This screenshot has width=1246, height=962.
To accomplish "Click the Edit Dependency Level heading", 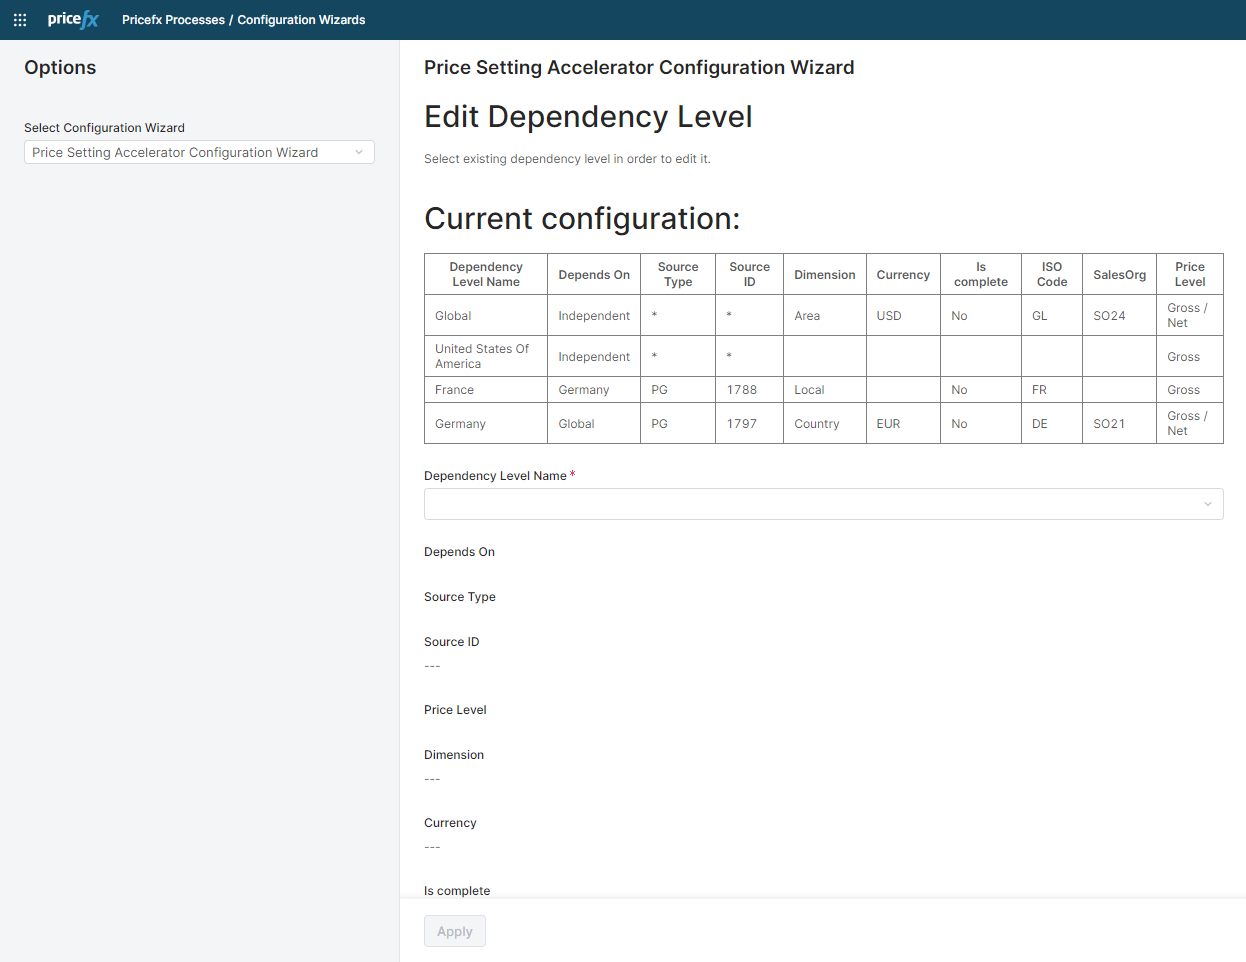I will 588,117.
